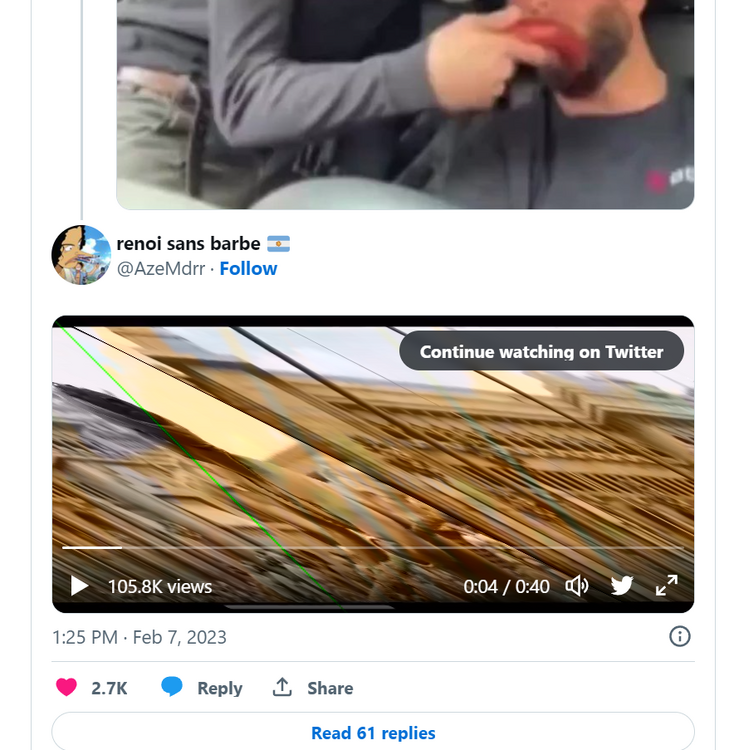
Task: Click Continue watching on Twitter
Action: coord(541,352)
